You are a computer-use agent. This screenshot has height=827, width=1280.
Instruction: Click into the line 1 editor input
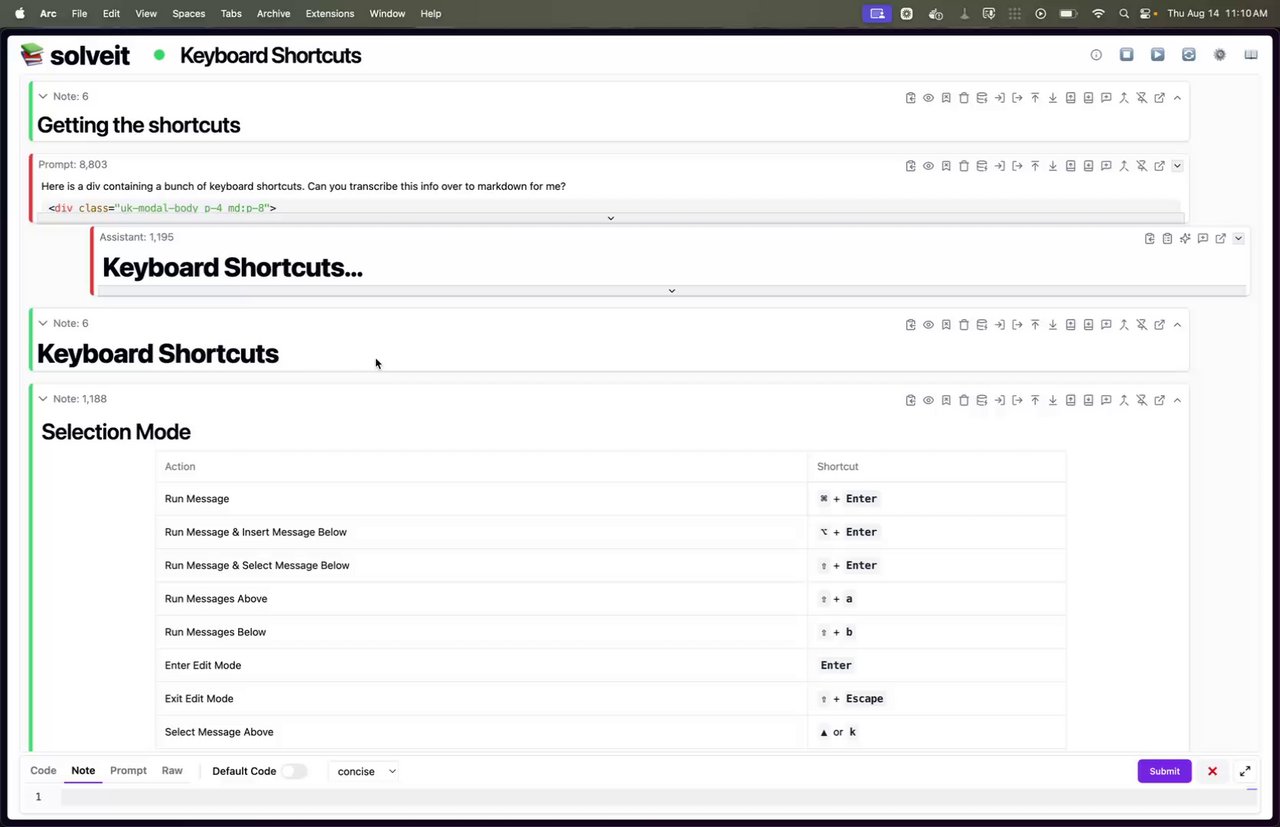(650, 797)
